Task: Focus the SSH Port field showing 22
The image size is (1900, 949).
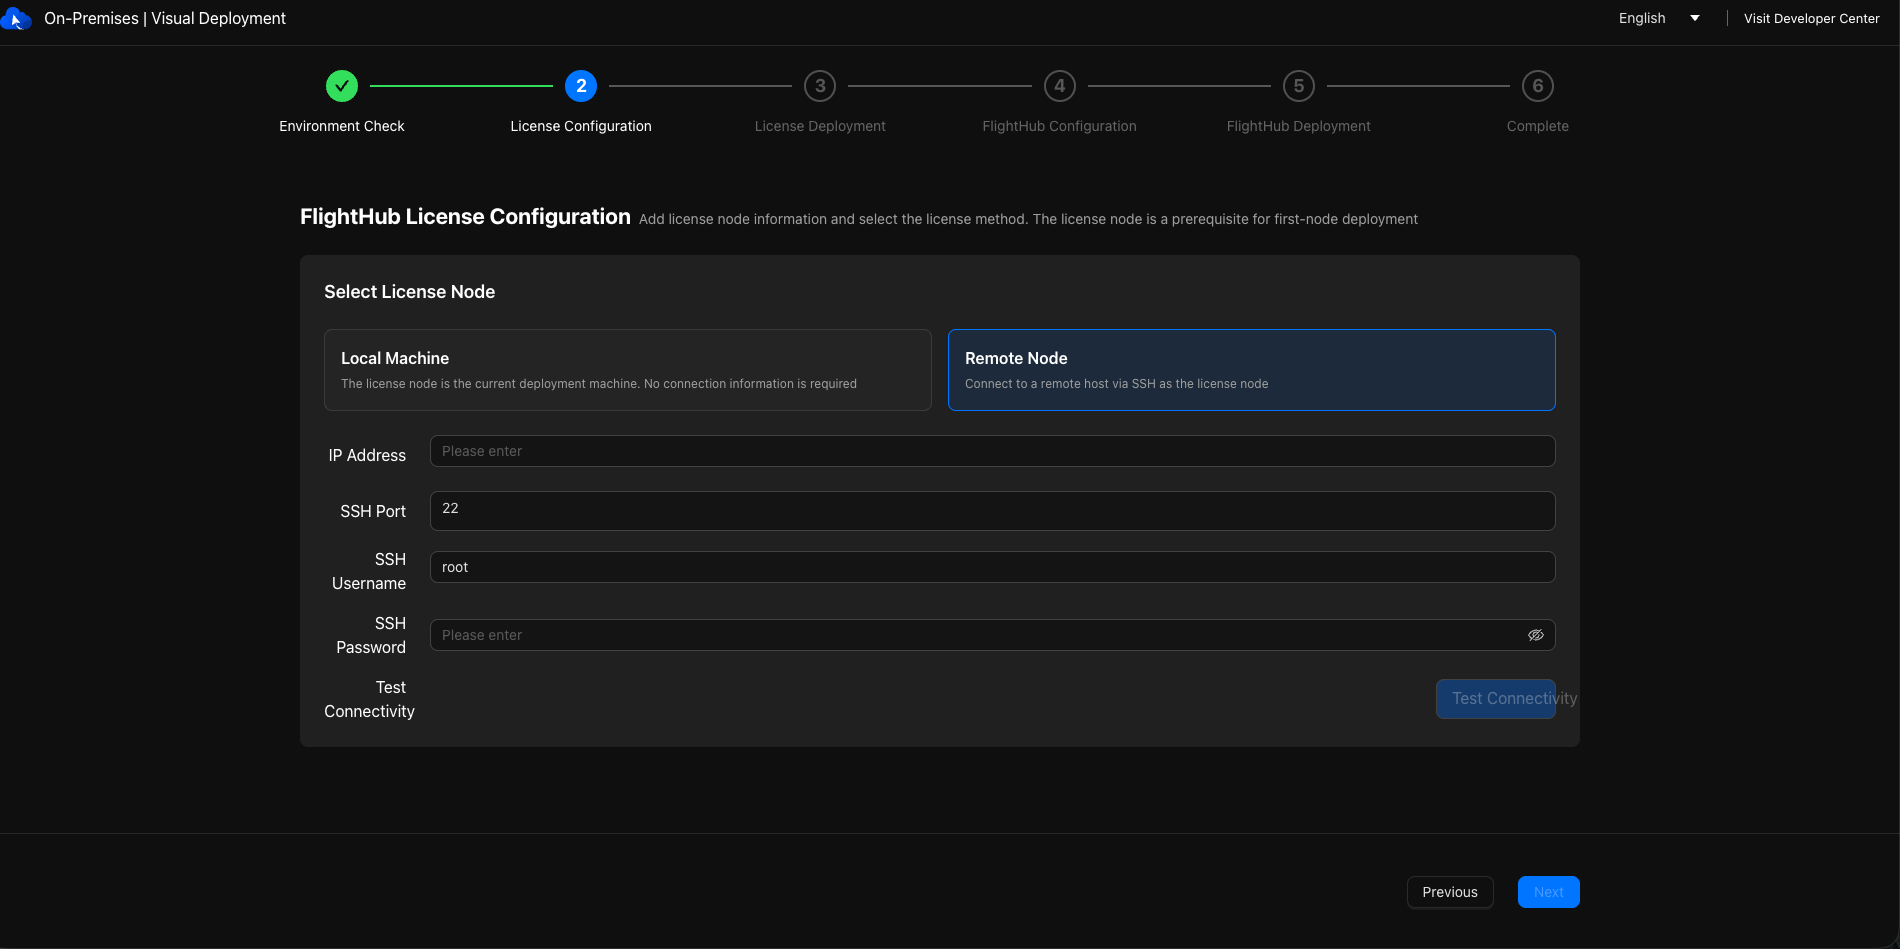Action: (993, 511)
